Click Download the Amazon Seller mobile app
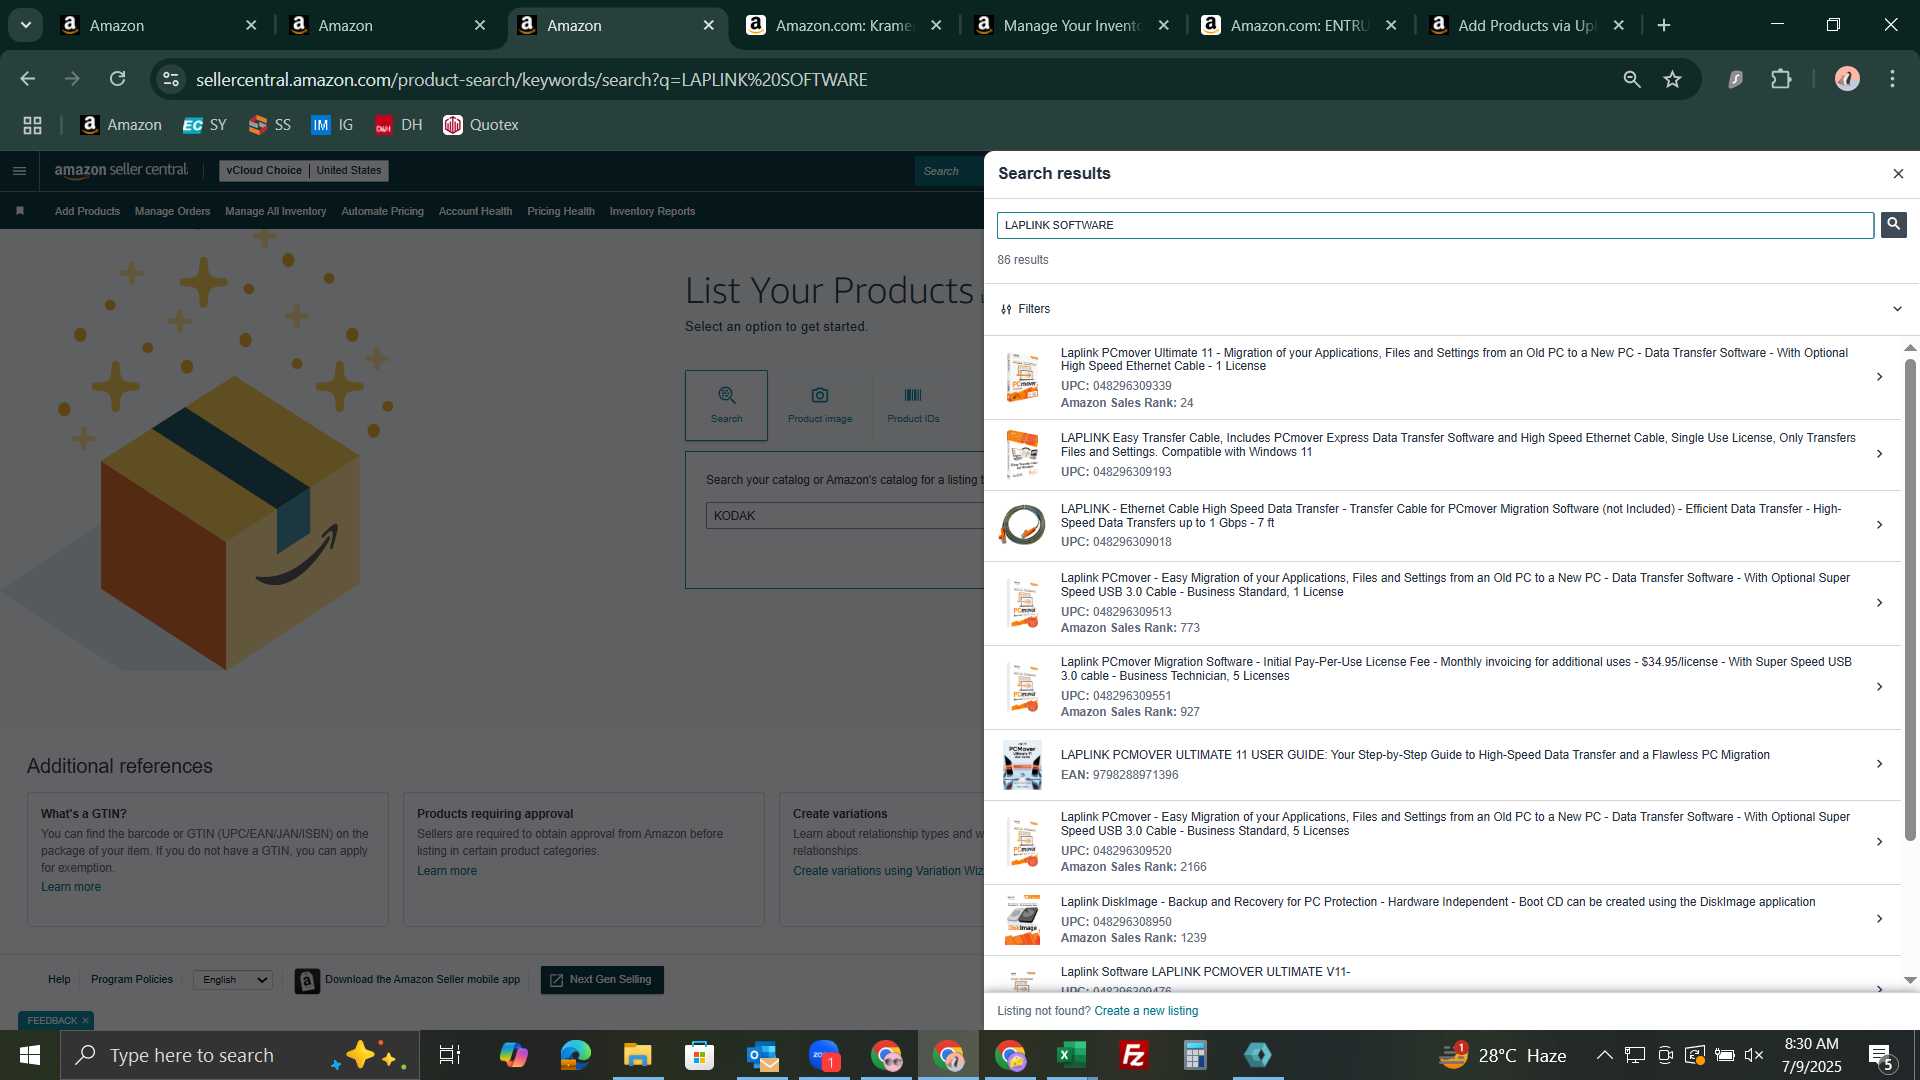The width and height of the screenshot is (1920, 1080). point(408,980)
